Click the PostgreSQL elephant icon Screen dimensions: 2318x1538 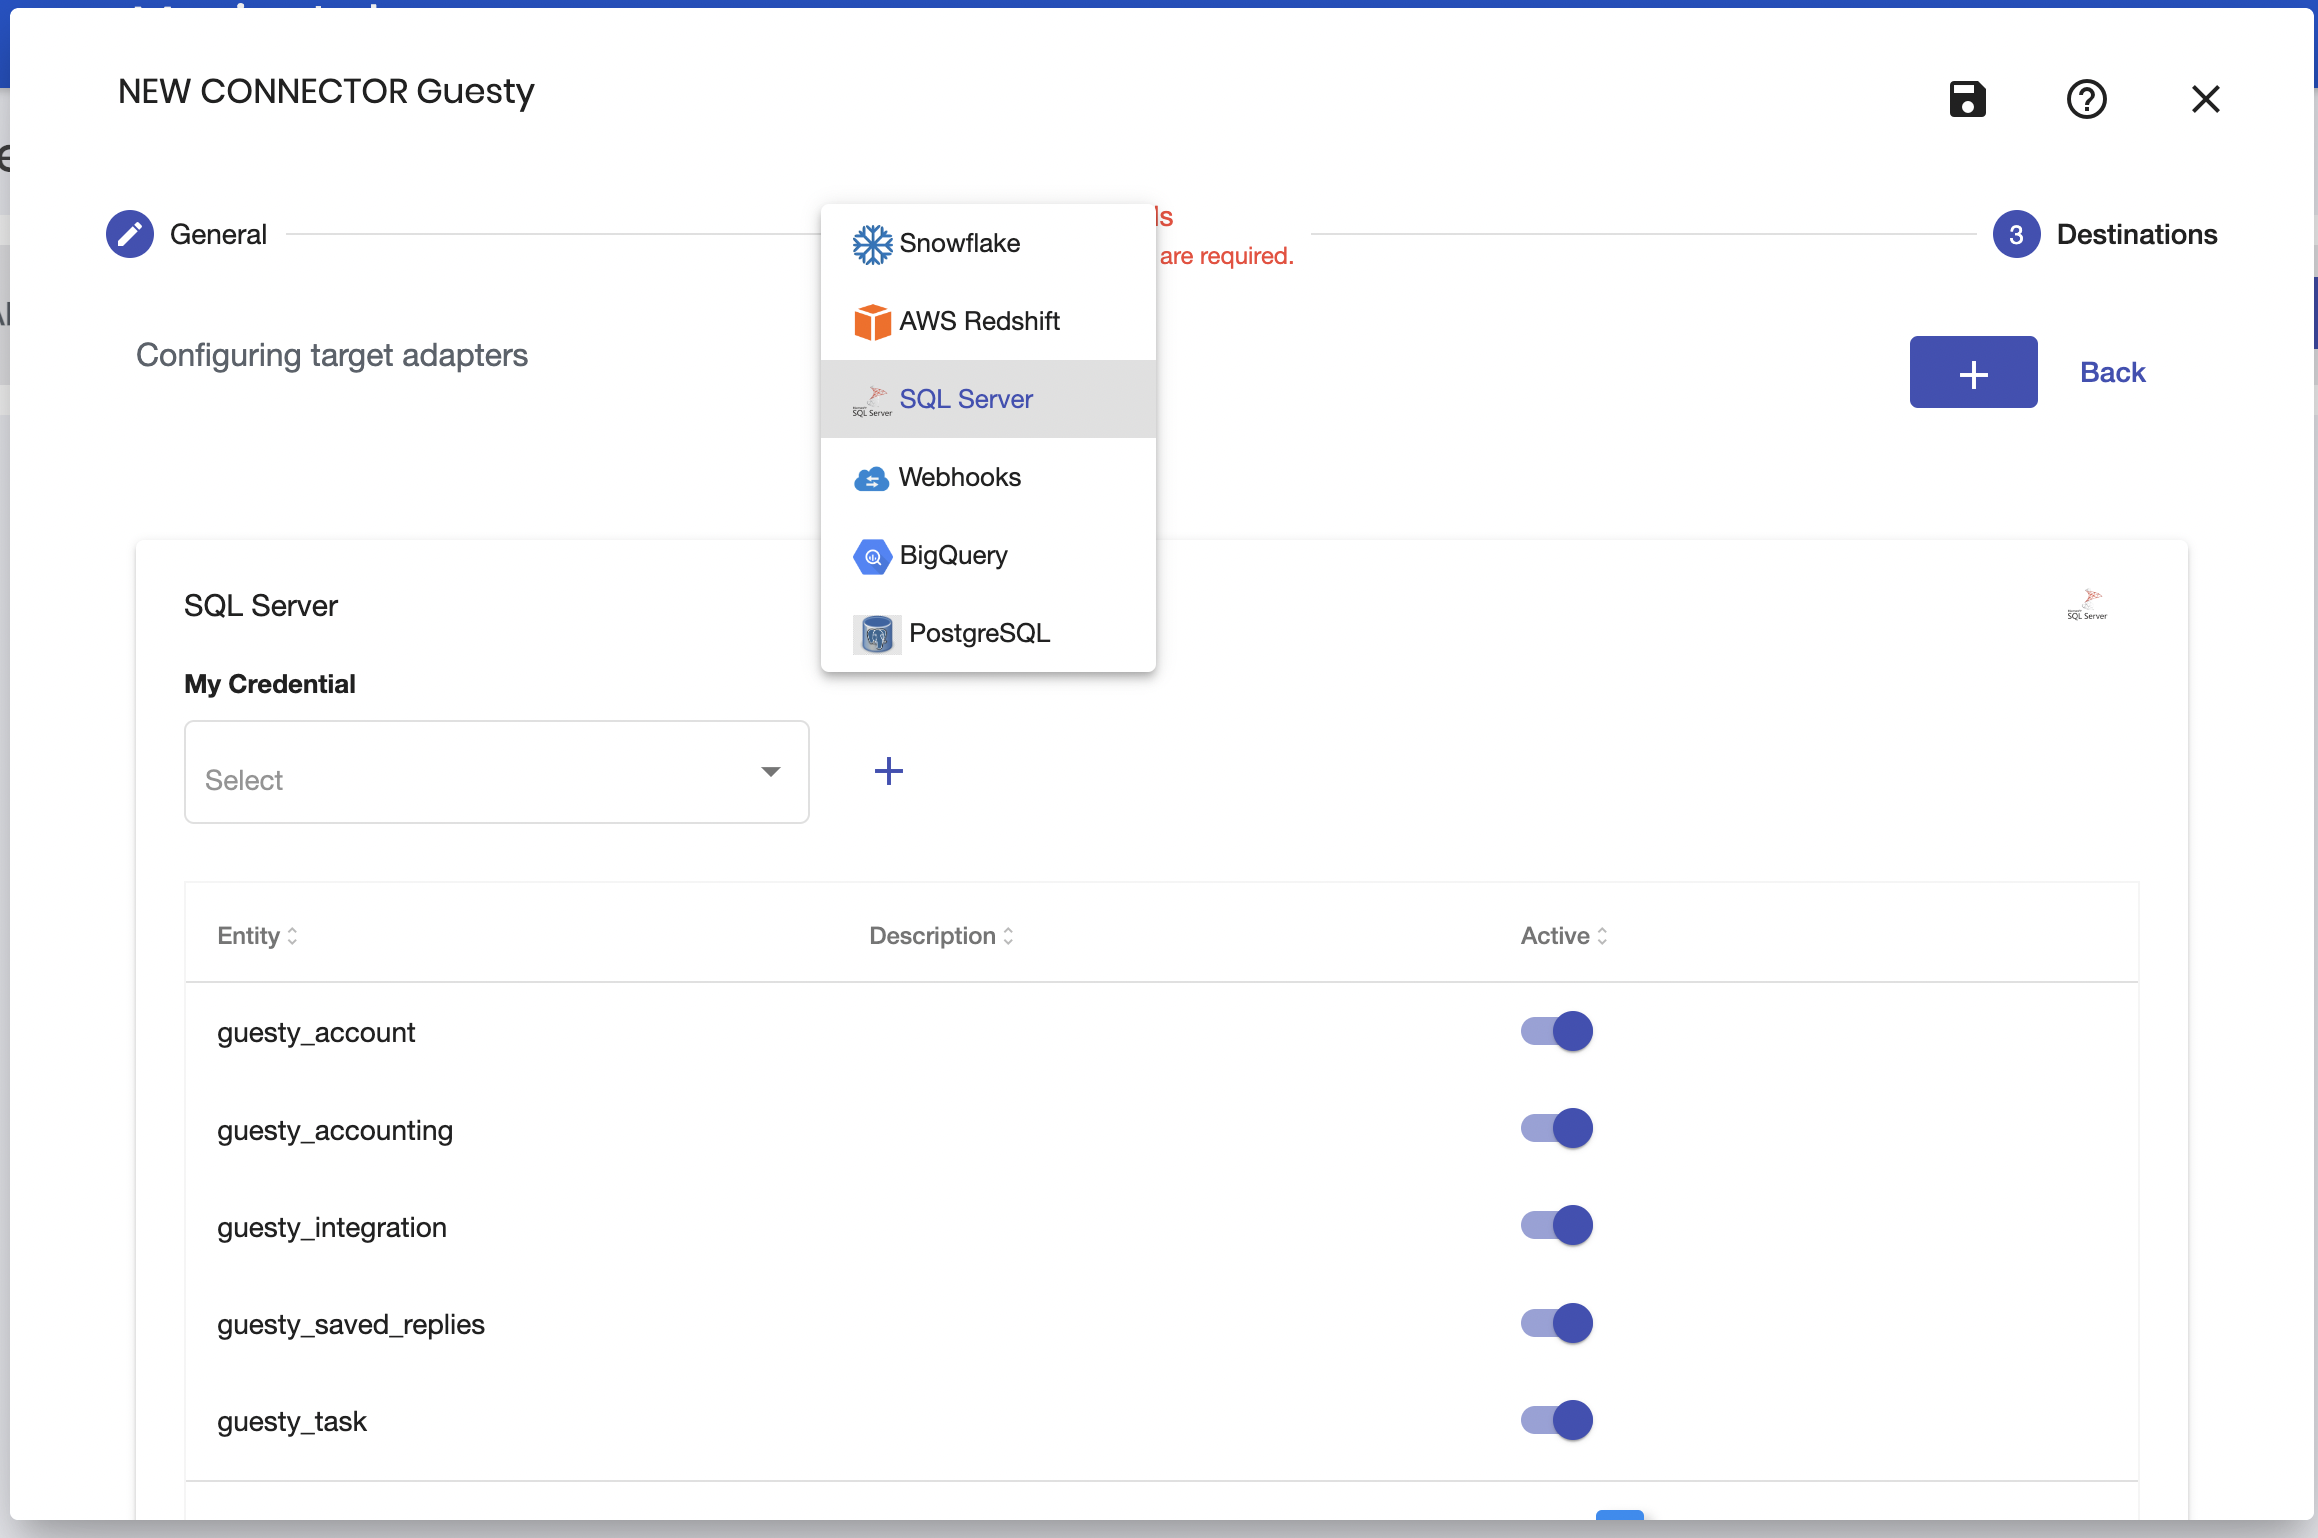876,634
